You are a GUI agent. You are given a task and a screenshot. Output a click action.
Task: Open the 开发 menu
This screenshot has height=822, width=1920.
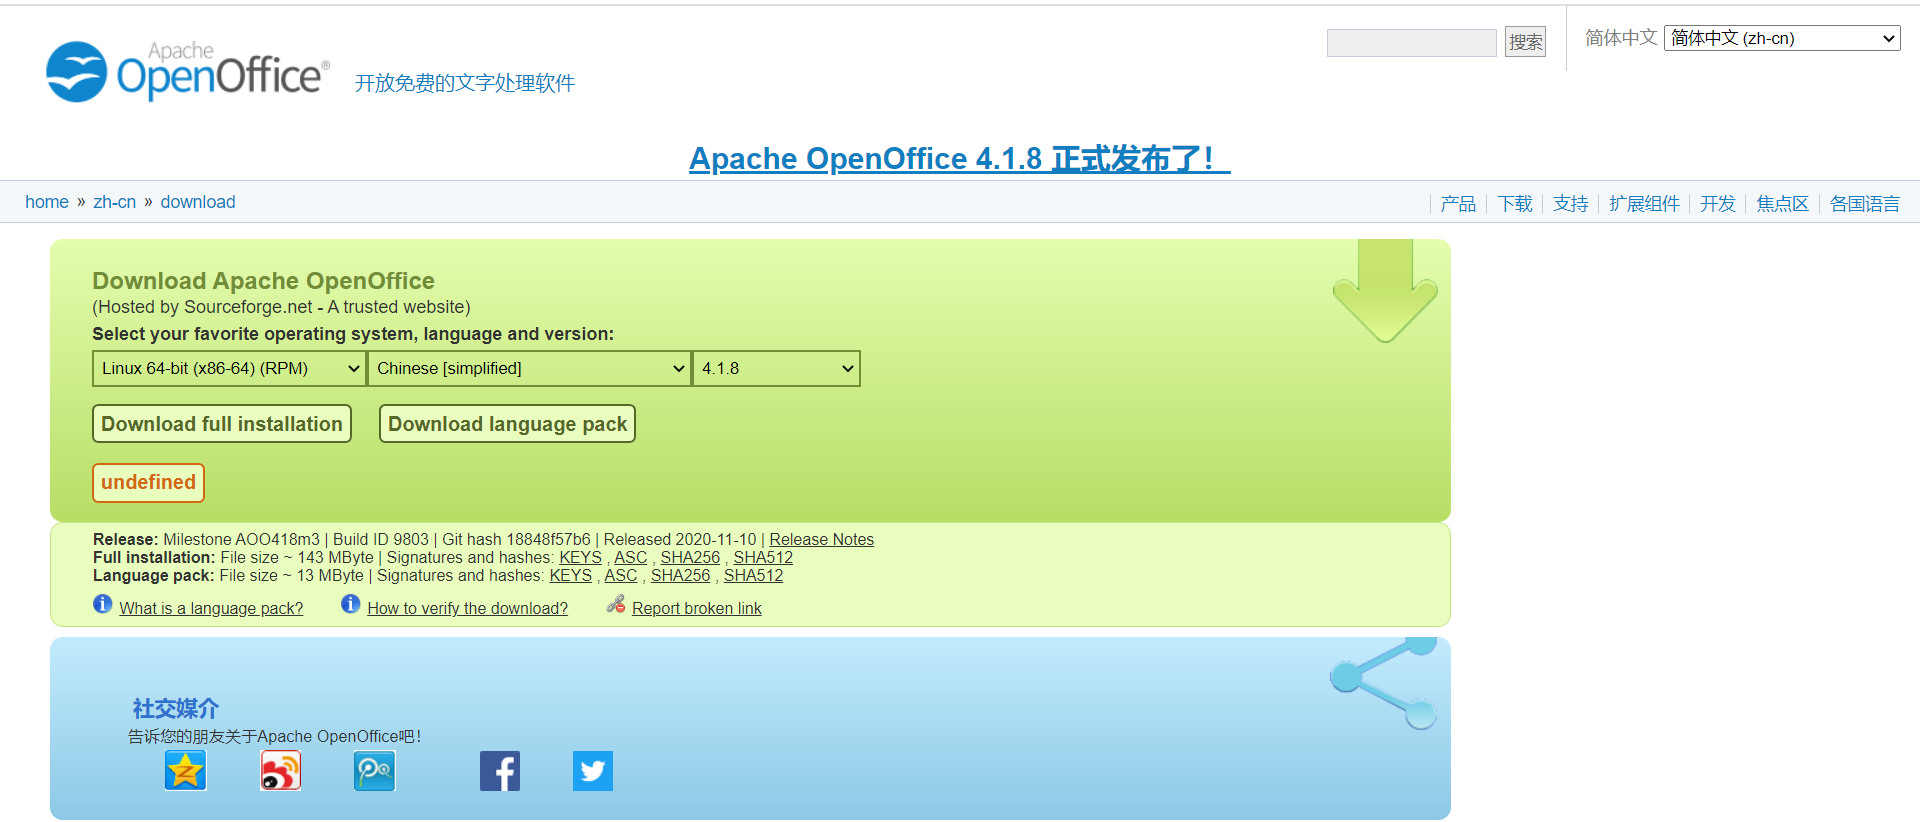(x=1718, y=204)
